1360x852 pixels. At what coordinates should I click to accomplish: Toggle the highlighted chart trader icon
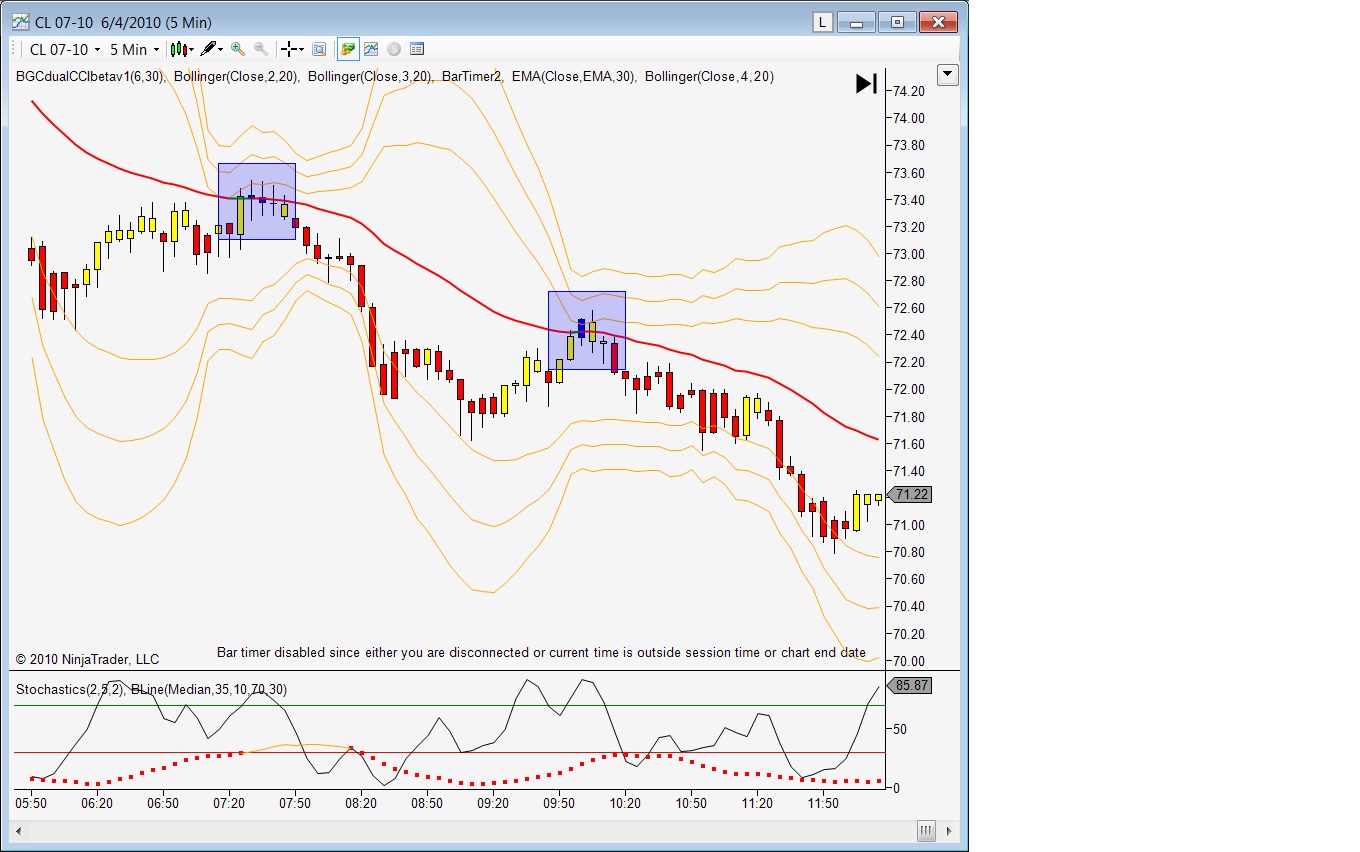[x=348, y=49]
